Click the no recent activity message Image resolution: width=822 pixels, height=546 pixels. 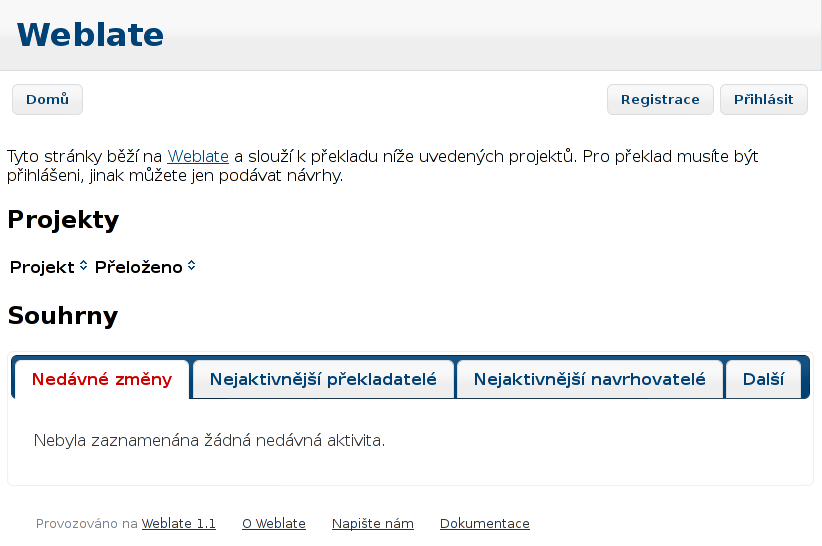209,440
